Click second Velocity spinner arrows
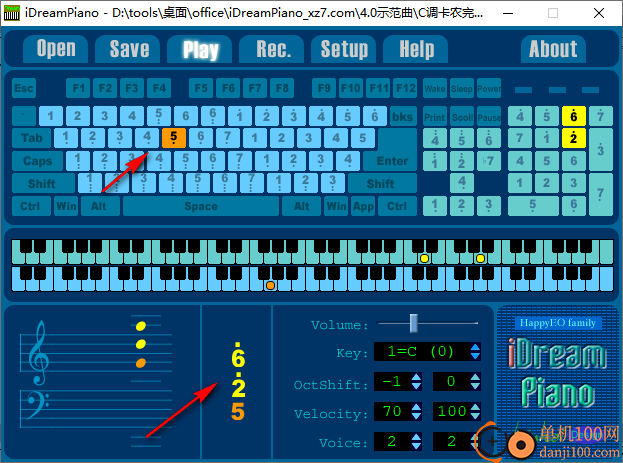The width and height of the screenshot is (623, 463). (475, 411)
